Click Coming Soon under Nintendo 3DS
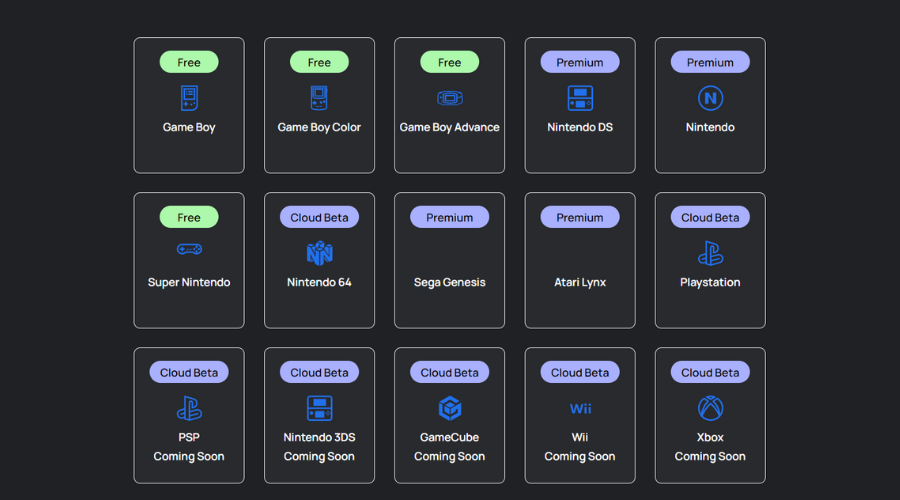The height and width of the screenshot is (500, 900). click(x=319, y=456)
